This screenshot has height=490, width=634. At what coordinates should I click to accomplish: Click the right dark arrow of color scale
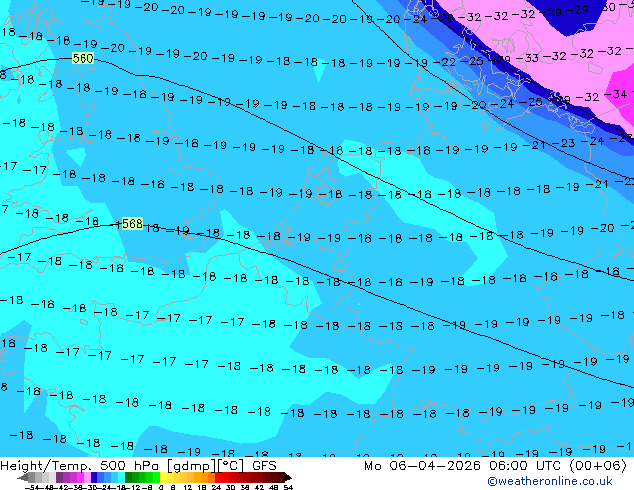point(288,478)
